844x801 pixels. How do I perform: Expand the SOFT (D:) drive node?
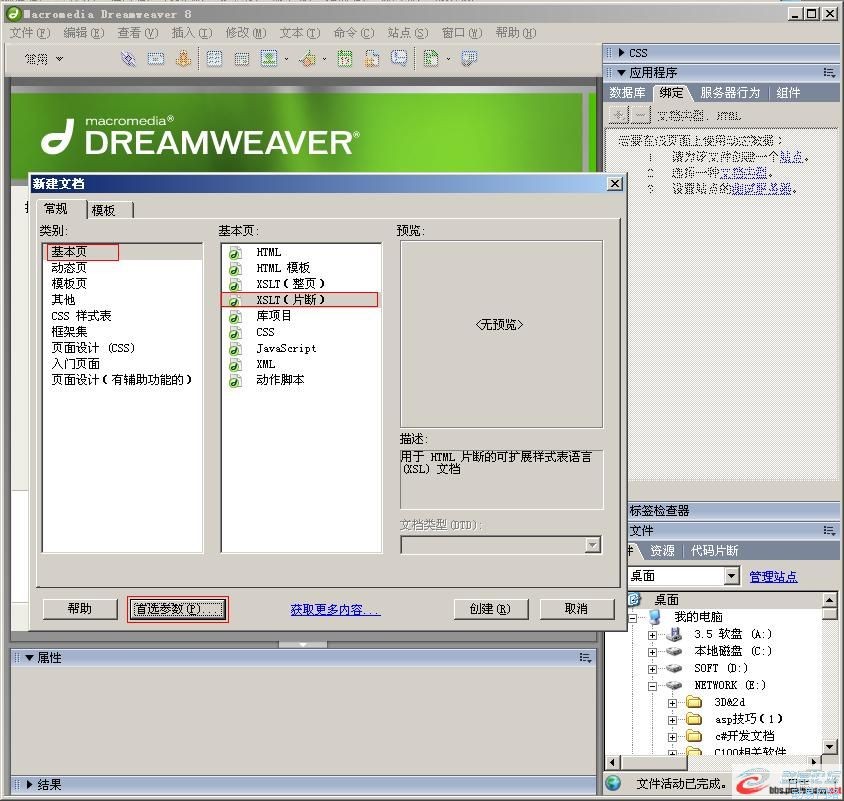[x=653, y=668]
